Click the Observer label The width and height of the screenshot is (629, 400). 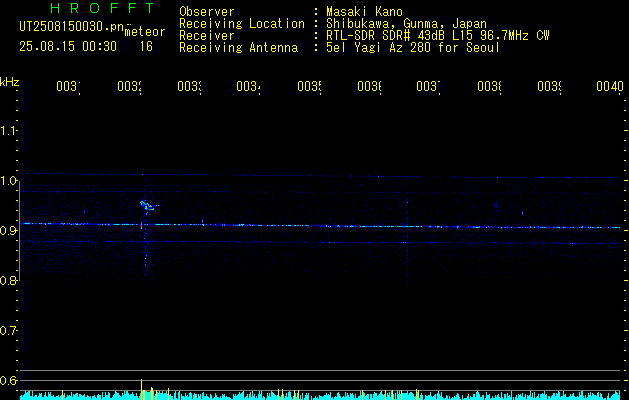pos(207,12)
